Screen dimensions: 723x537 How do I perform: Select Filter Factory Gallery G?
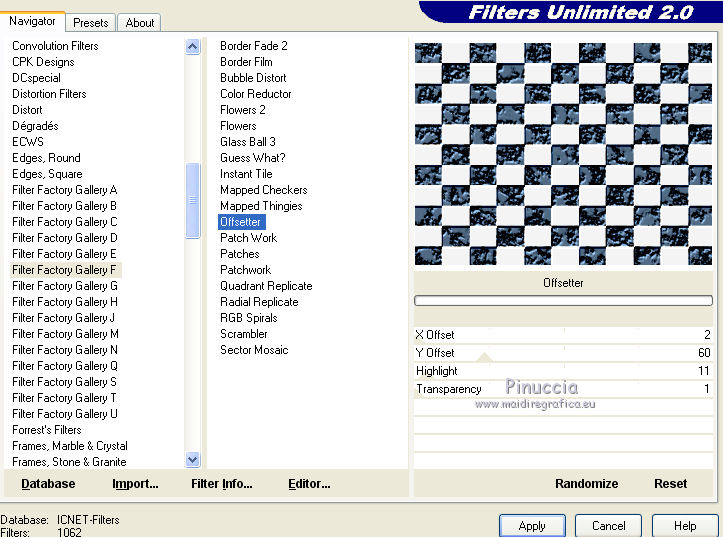[65, 286]
